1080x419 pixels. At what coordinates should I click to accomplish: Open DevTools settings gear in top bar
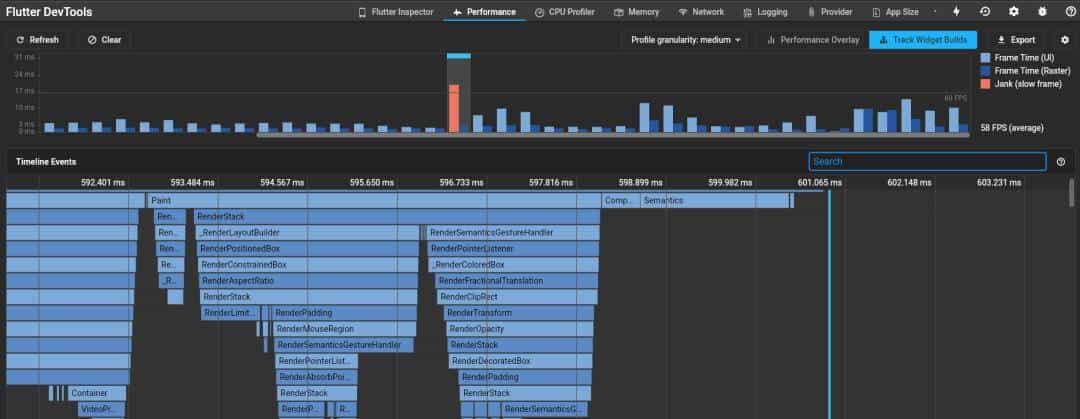pos(1014,12)
